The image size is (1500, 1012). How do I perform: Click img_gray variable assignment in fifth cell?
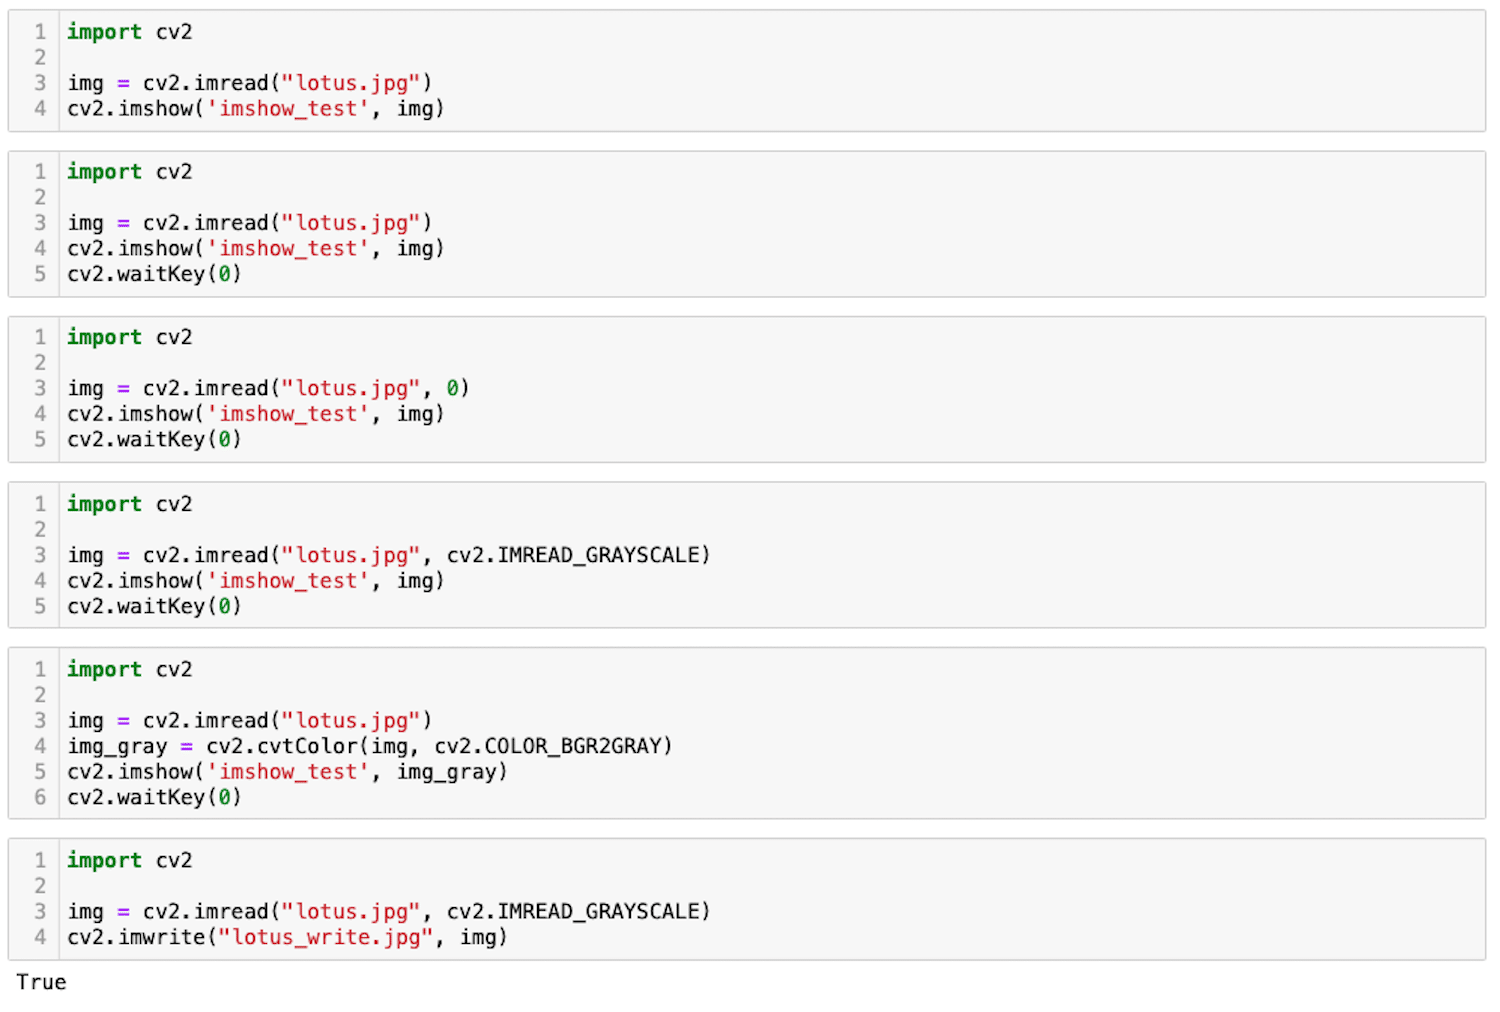coord(117,746)
